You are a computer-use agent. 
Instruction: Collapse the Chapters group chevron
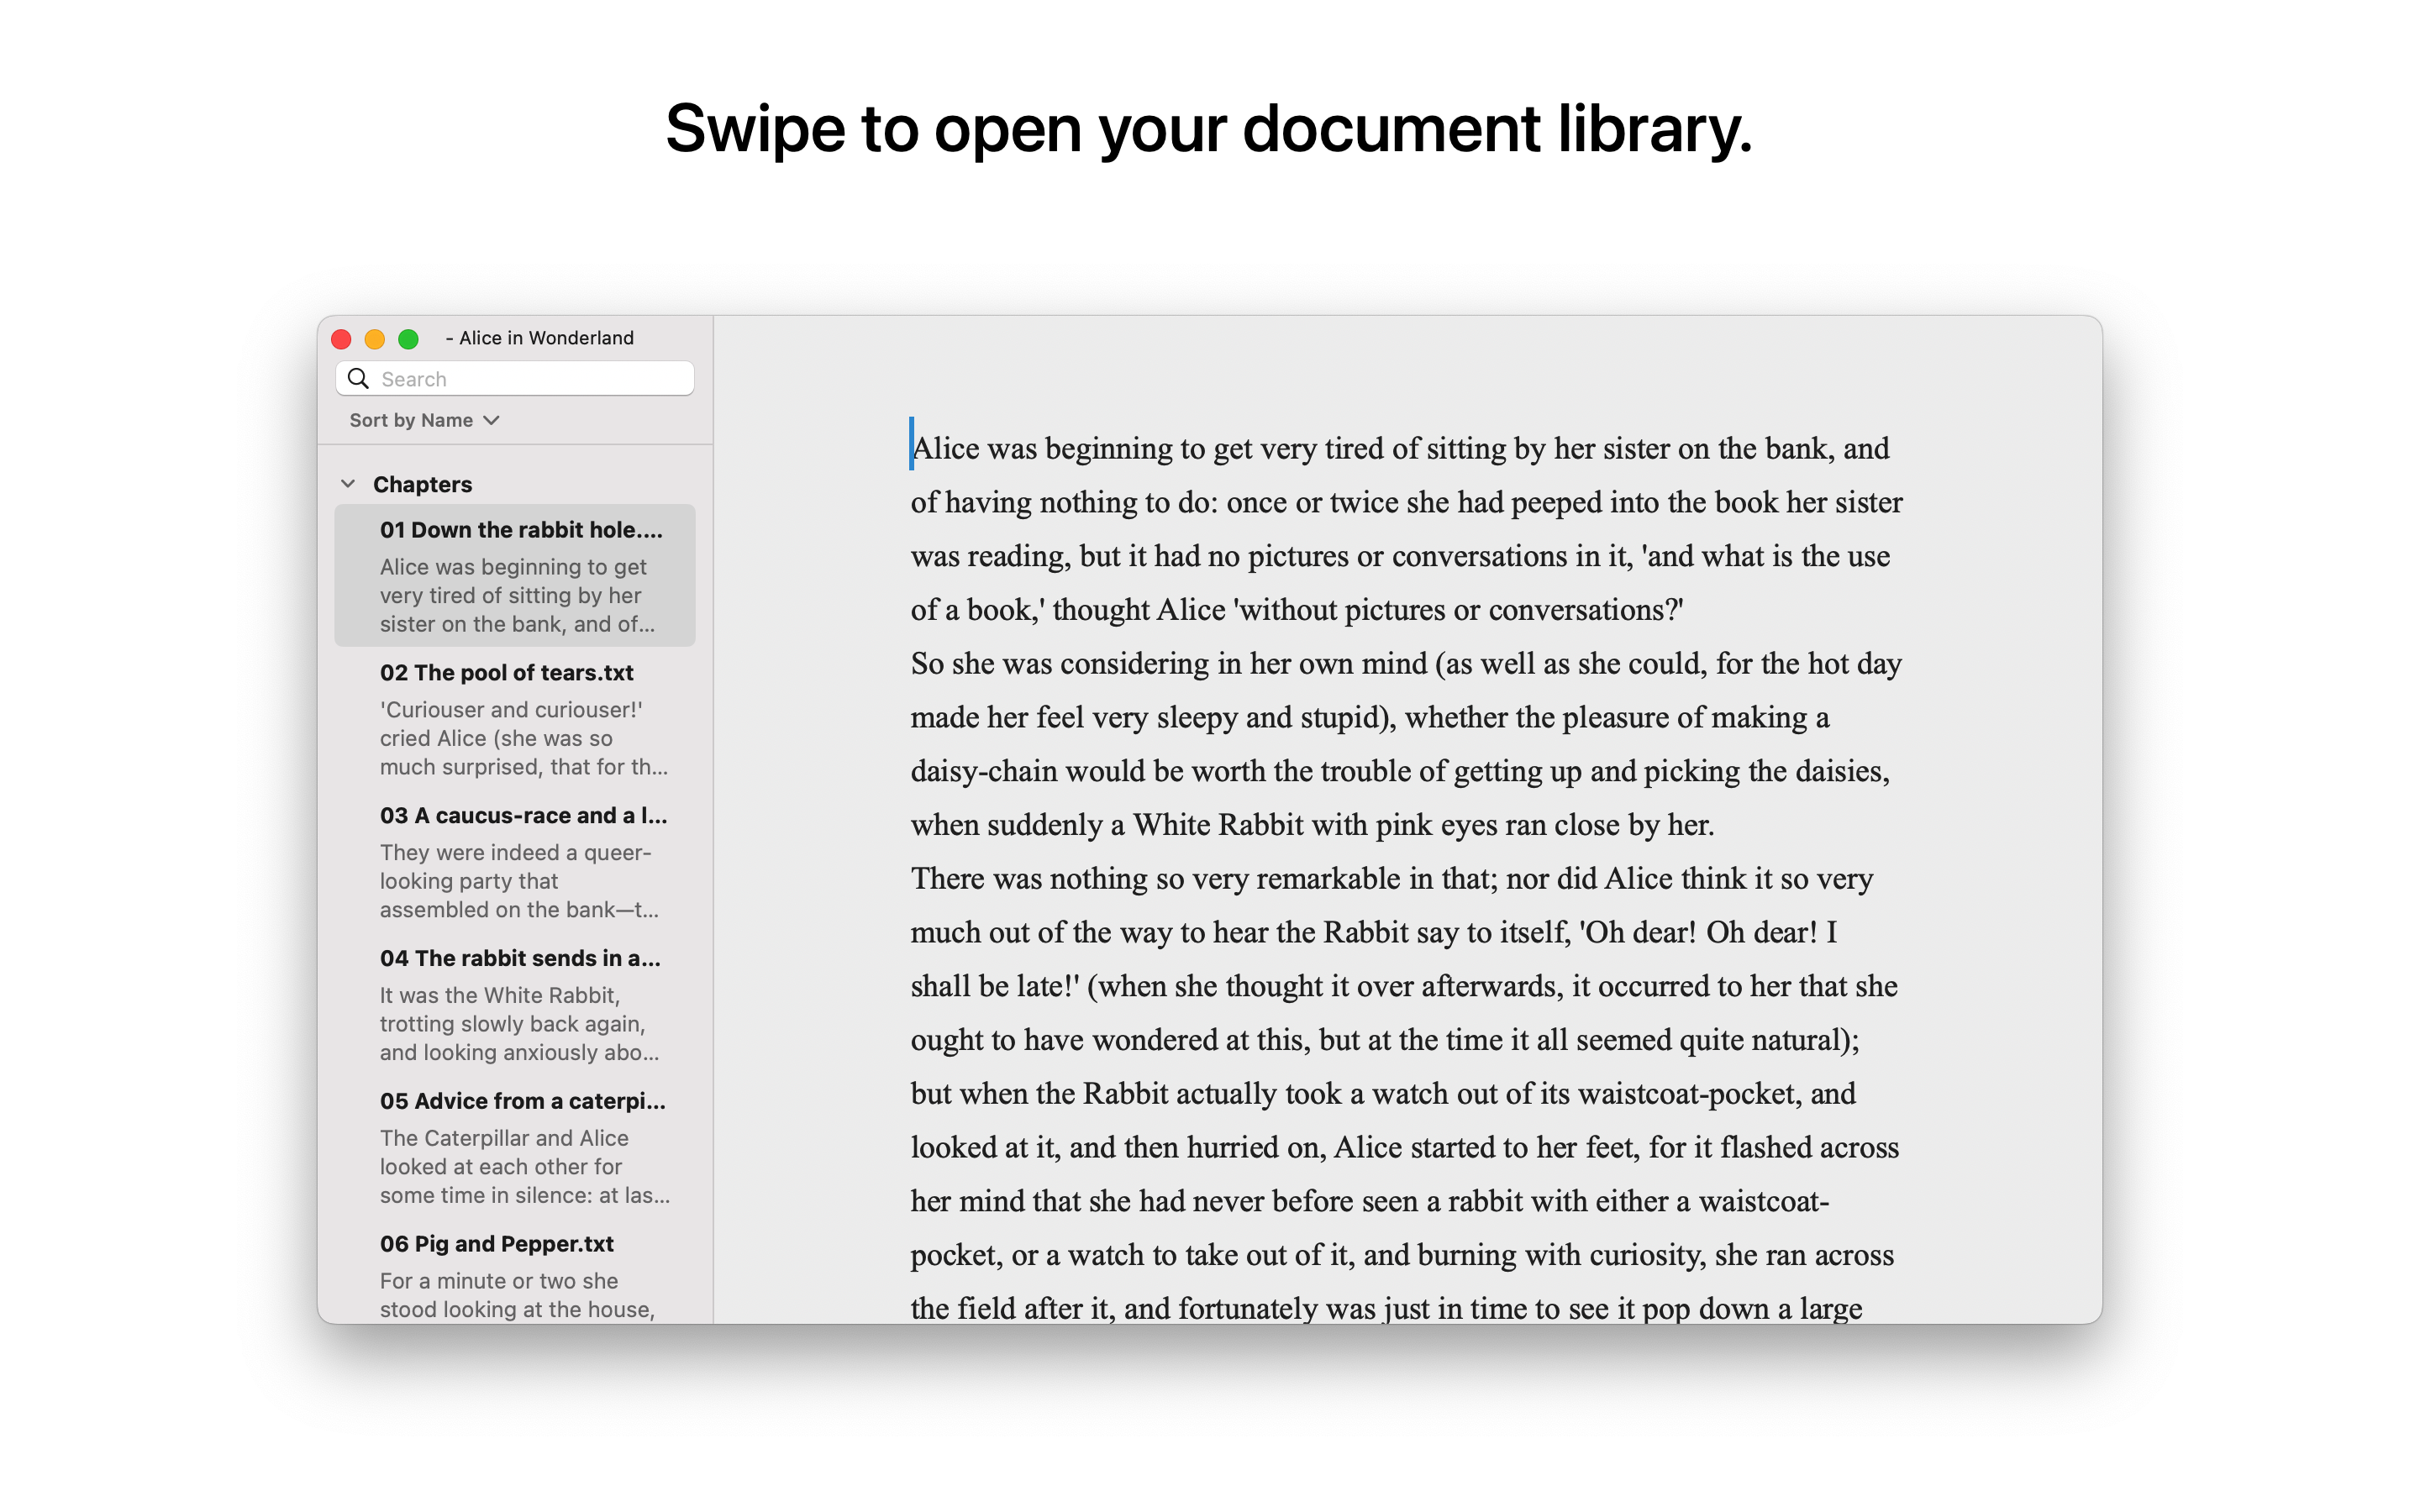pos(348,484)
